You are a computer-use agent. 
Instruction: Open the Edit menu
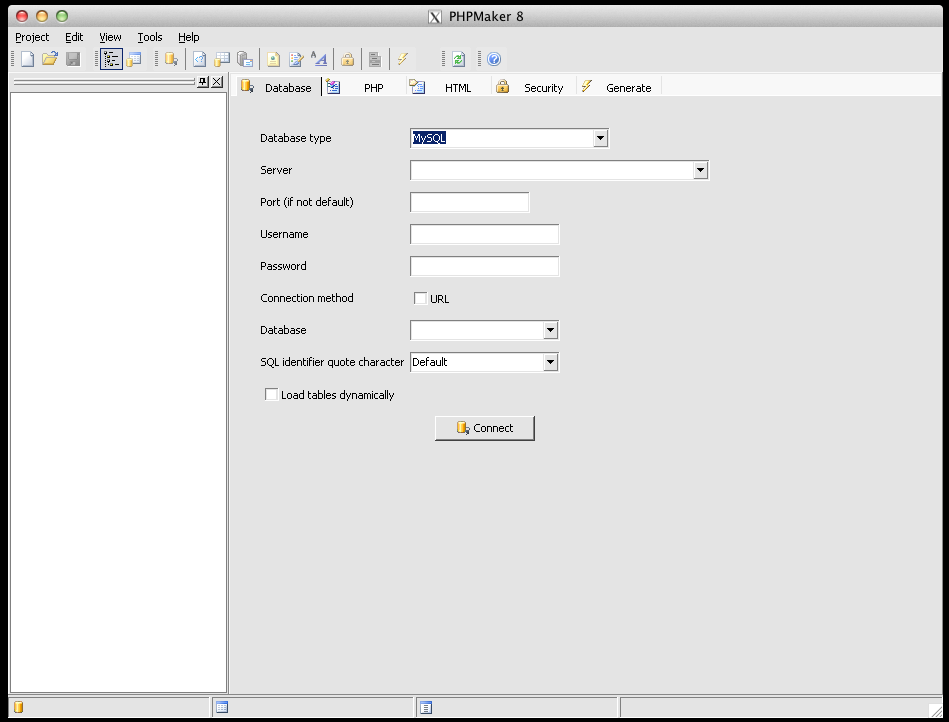[x=74, y=37]
